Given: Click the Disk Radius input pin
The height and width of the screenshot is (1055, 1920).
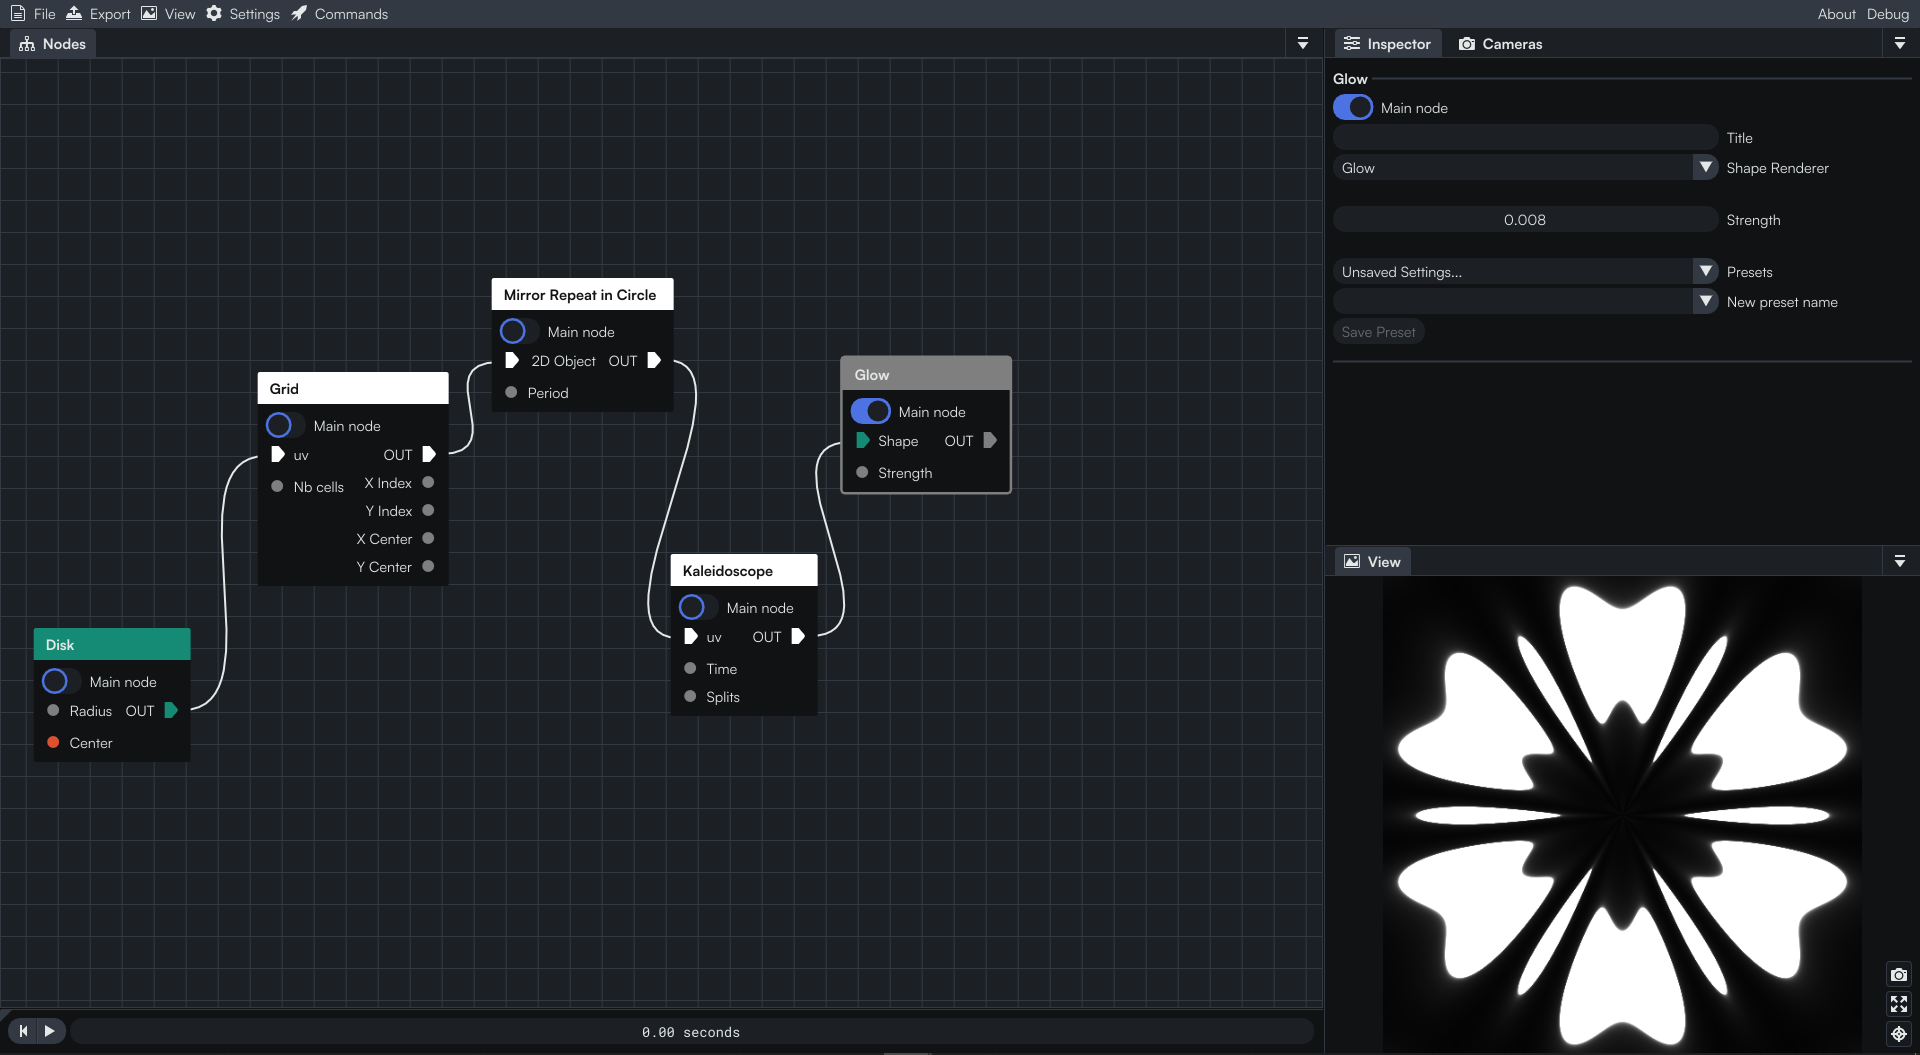Looking at the screenshot, I should coord(53,711).
